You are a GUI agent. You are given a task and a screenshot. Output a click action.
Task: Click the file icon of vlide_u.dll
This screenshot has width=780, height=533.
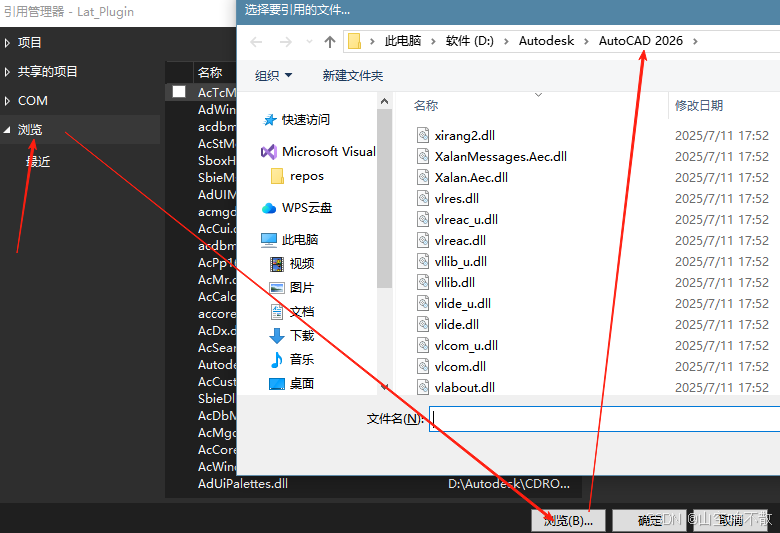click(423, 303)
